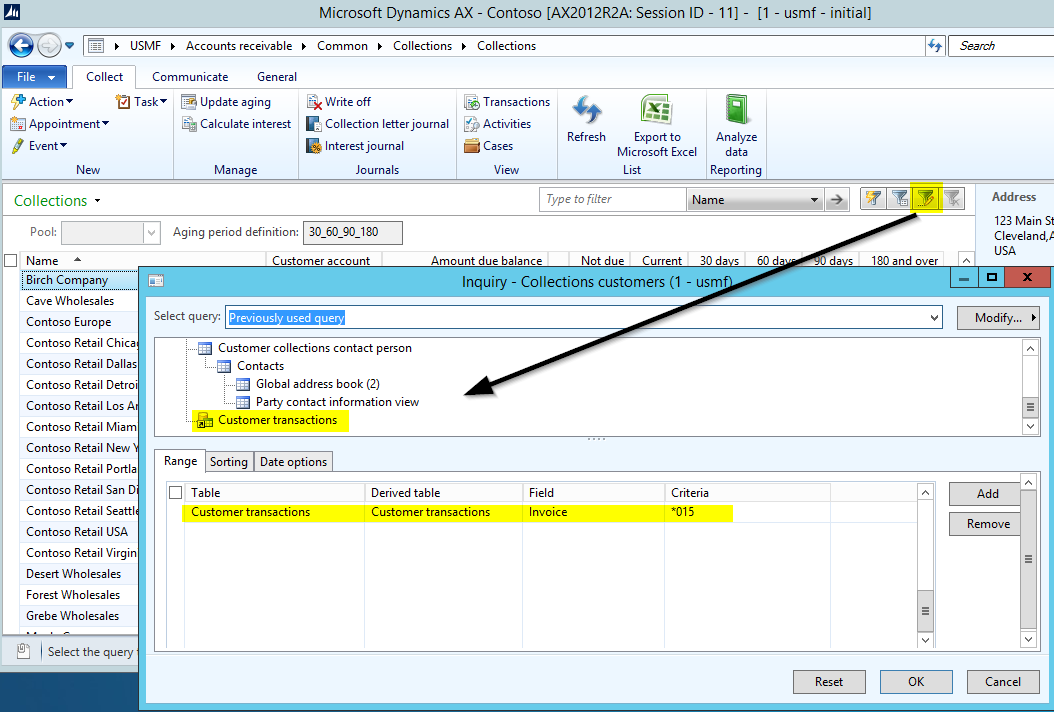This screenshot has width=1054, height=712.
Task: Click the Add button to add a range
Action: 987,493
